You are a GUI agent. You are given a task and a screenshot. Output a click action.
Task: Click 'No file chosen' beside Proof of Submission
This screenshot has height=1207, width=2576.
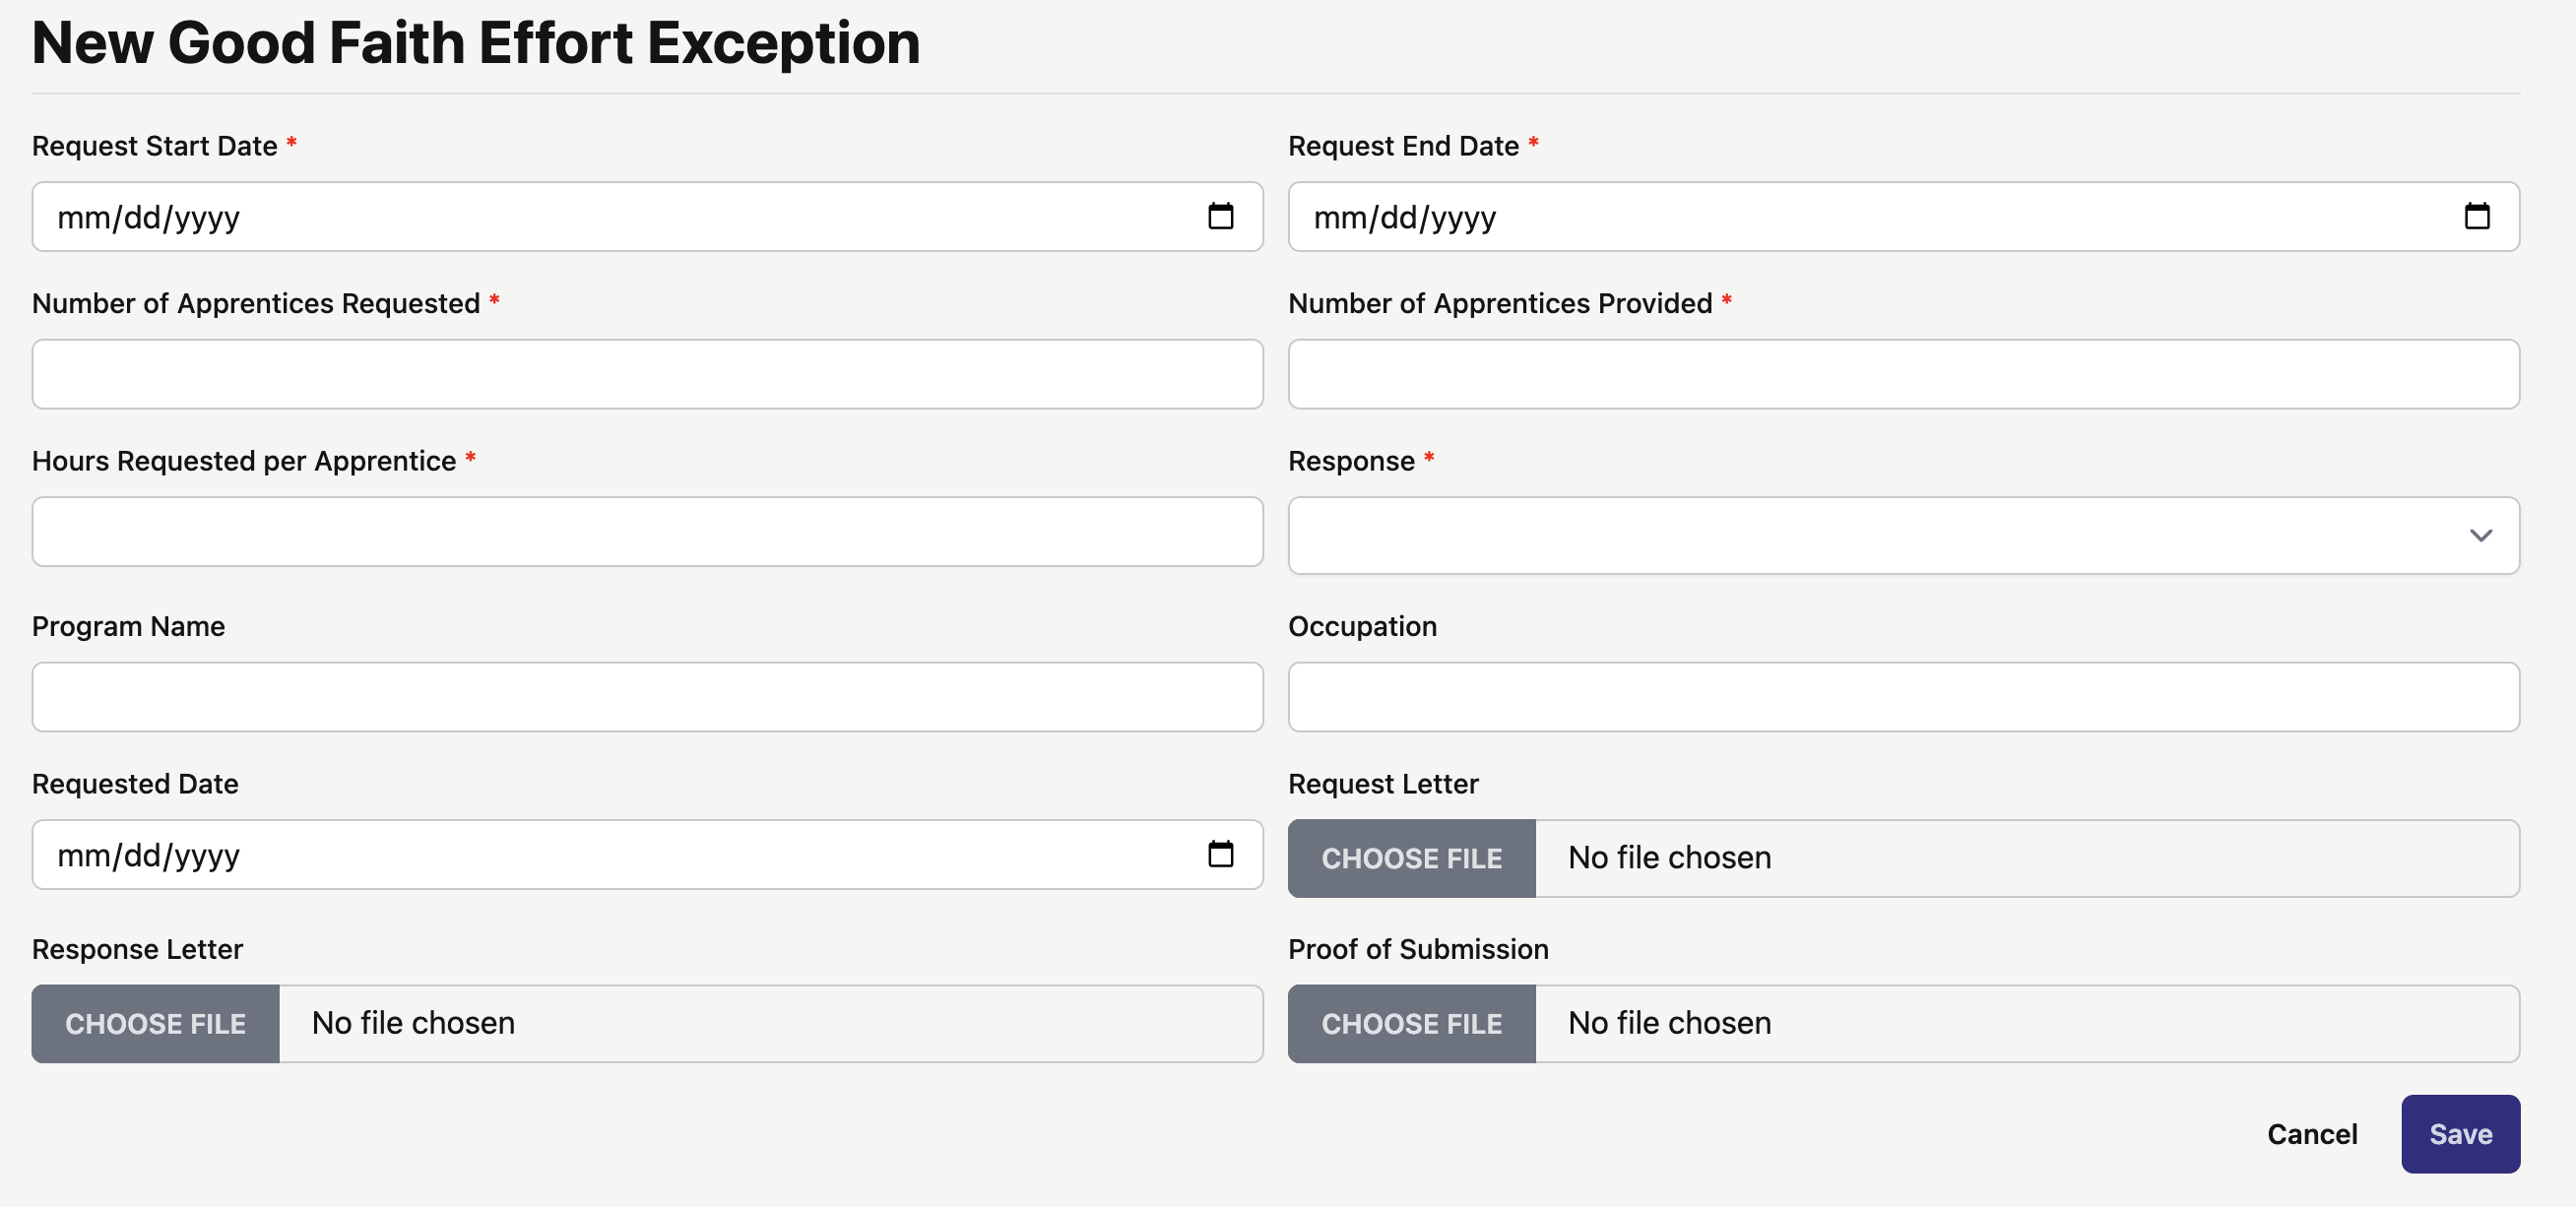tap(1669, 1023)
